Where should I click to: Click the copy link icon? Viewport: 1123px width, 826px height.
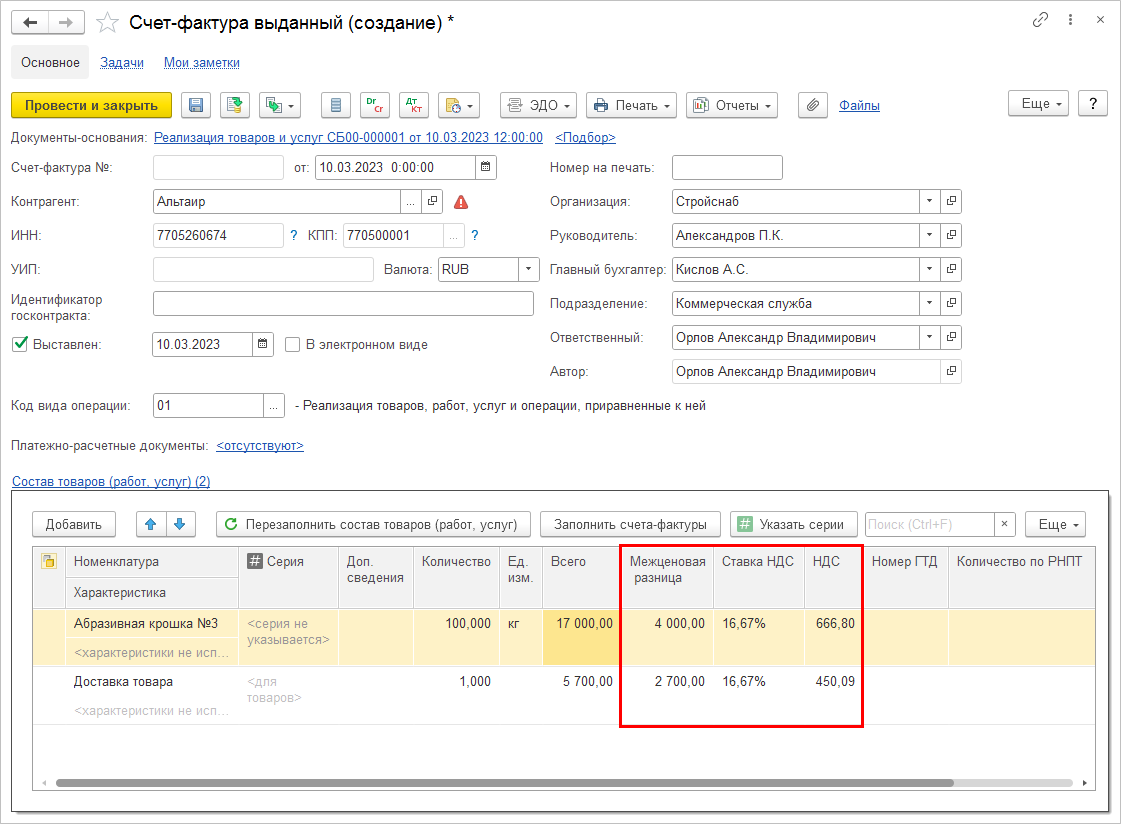1041,21
